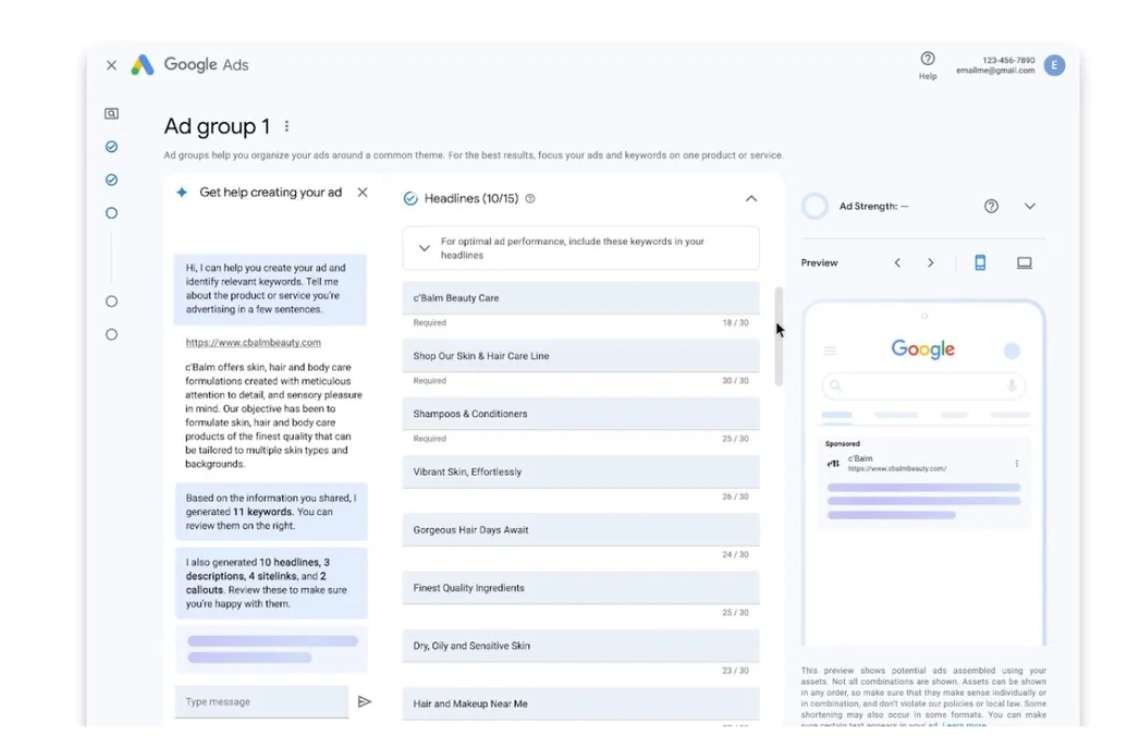Select the fourth step circle in sidebar
Image resolution: width=1135 pixels, height=745 pixels.
pos(111,302)
